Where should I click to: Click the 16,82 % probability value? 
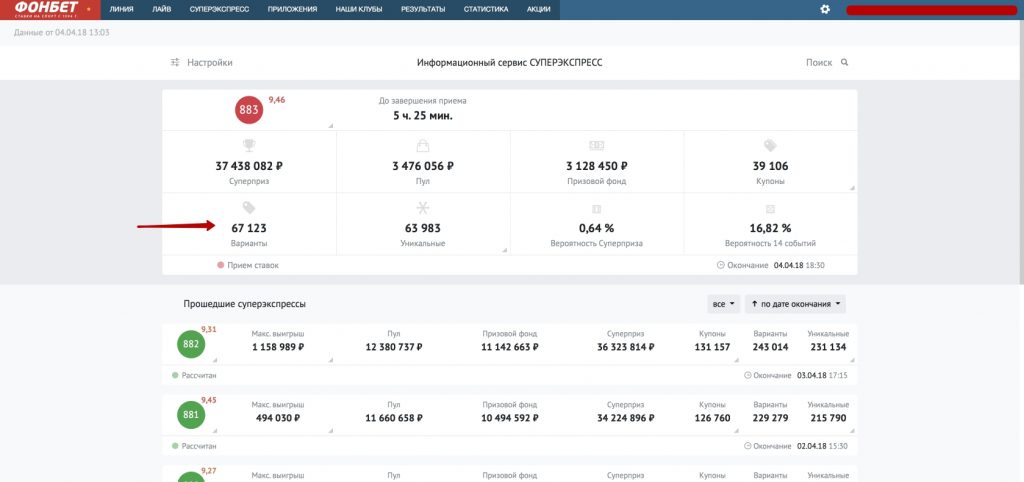pos(770,229)
